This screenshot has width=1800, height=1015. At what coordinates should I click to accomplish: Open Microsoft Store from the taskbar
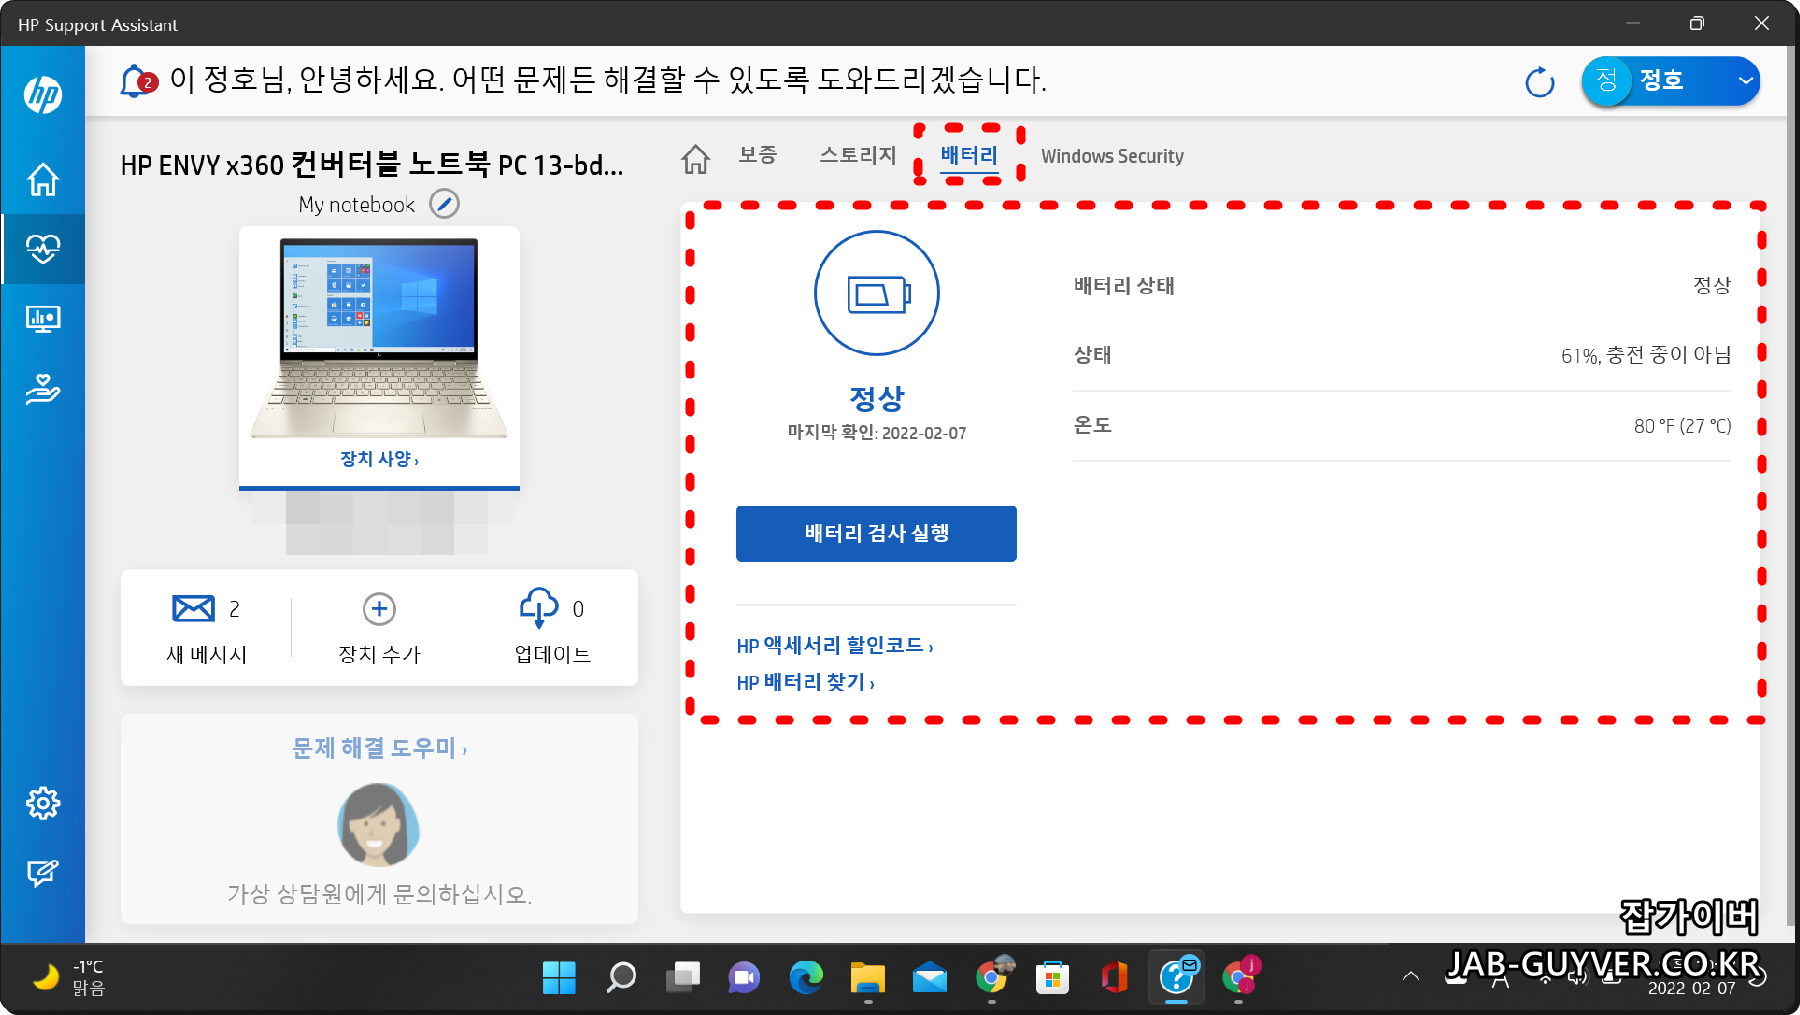(1052, 977)
